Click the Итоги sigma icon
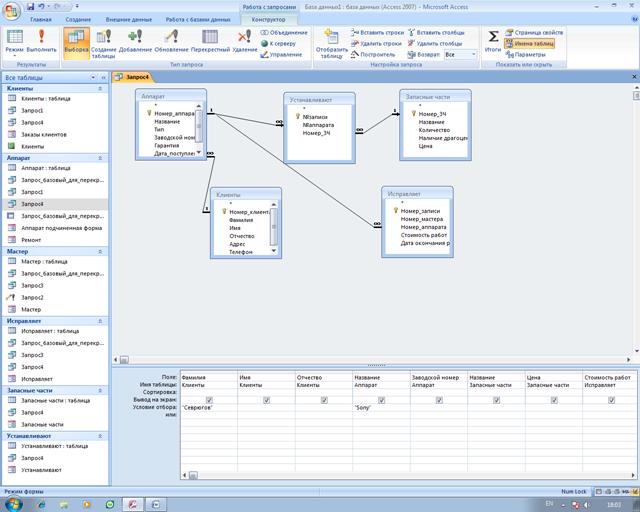Screen dimensions: 640x512 coord(493,38)
